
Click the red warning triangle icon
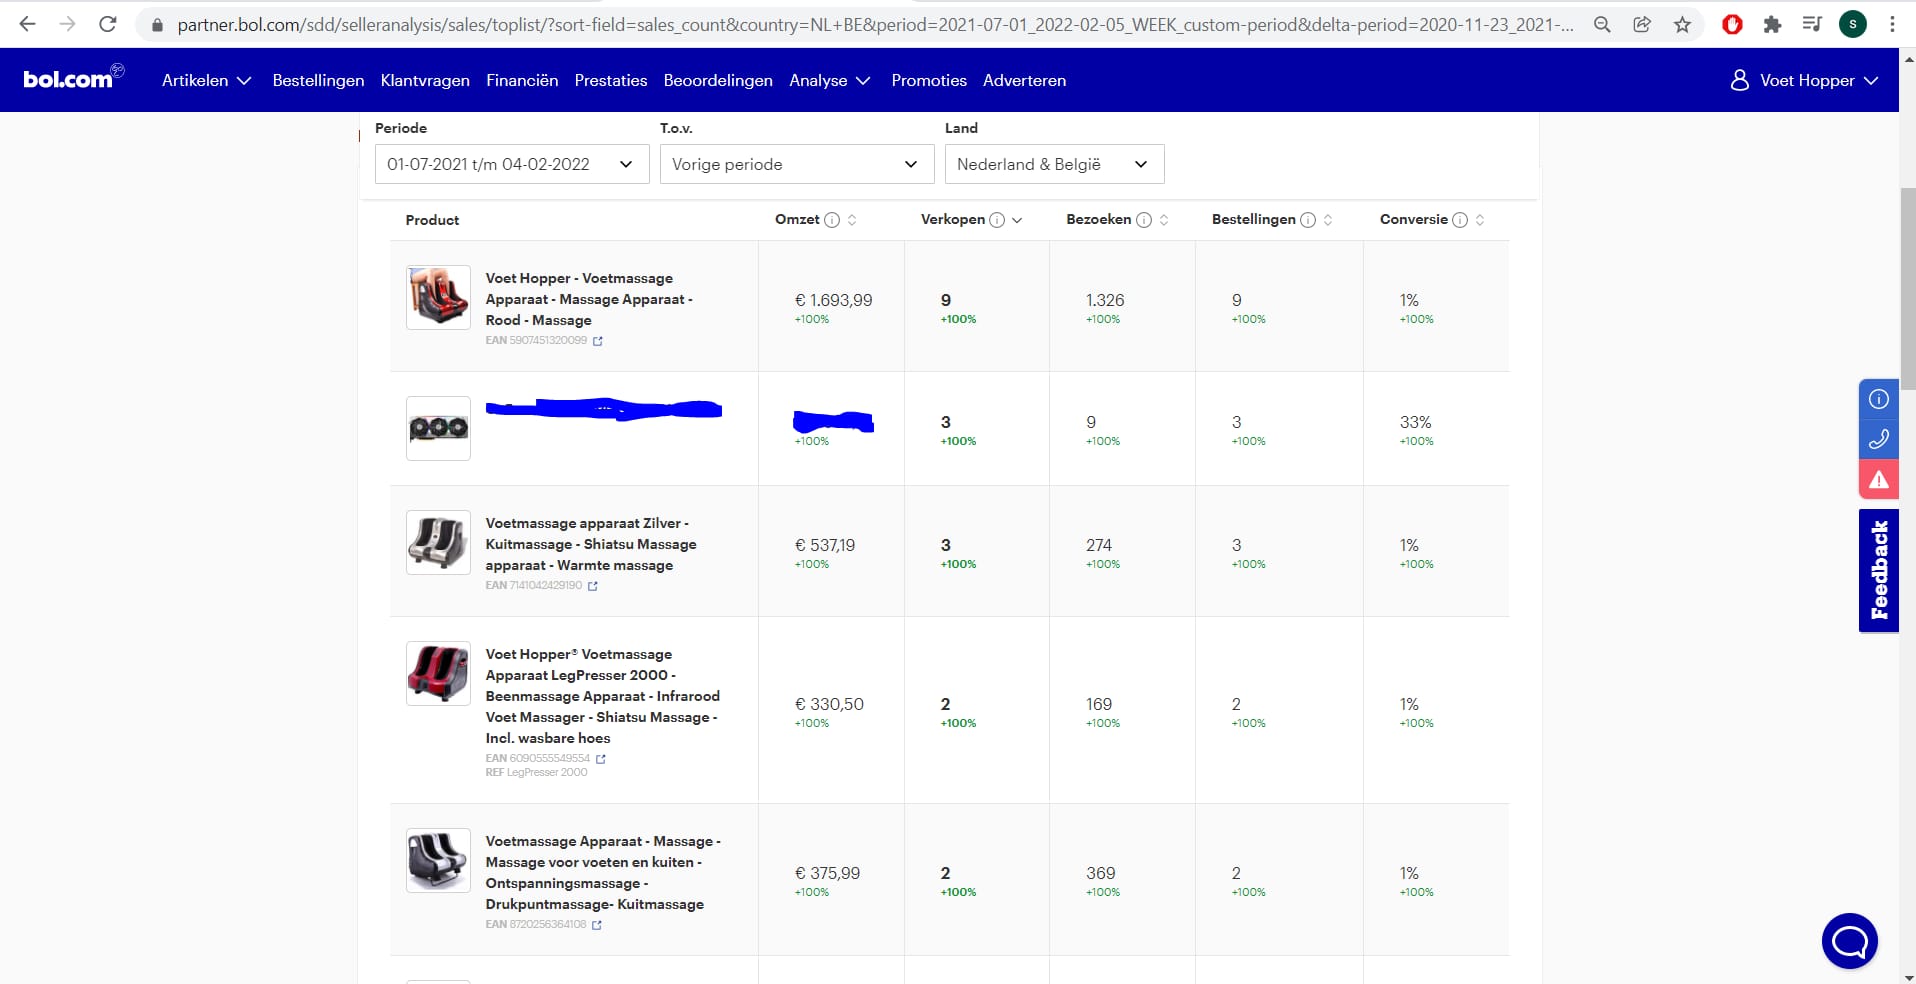1879,479
